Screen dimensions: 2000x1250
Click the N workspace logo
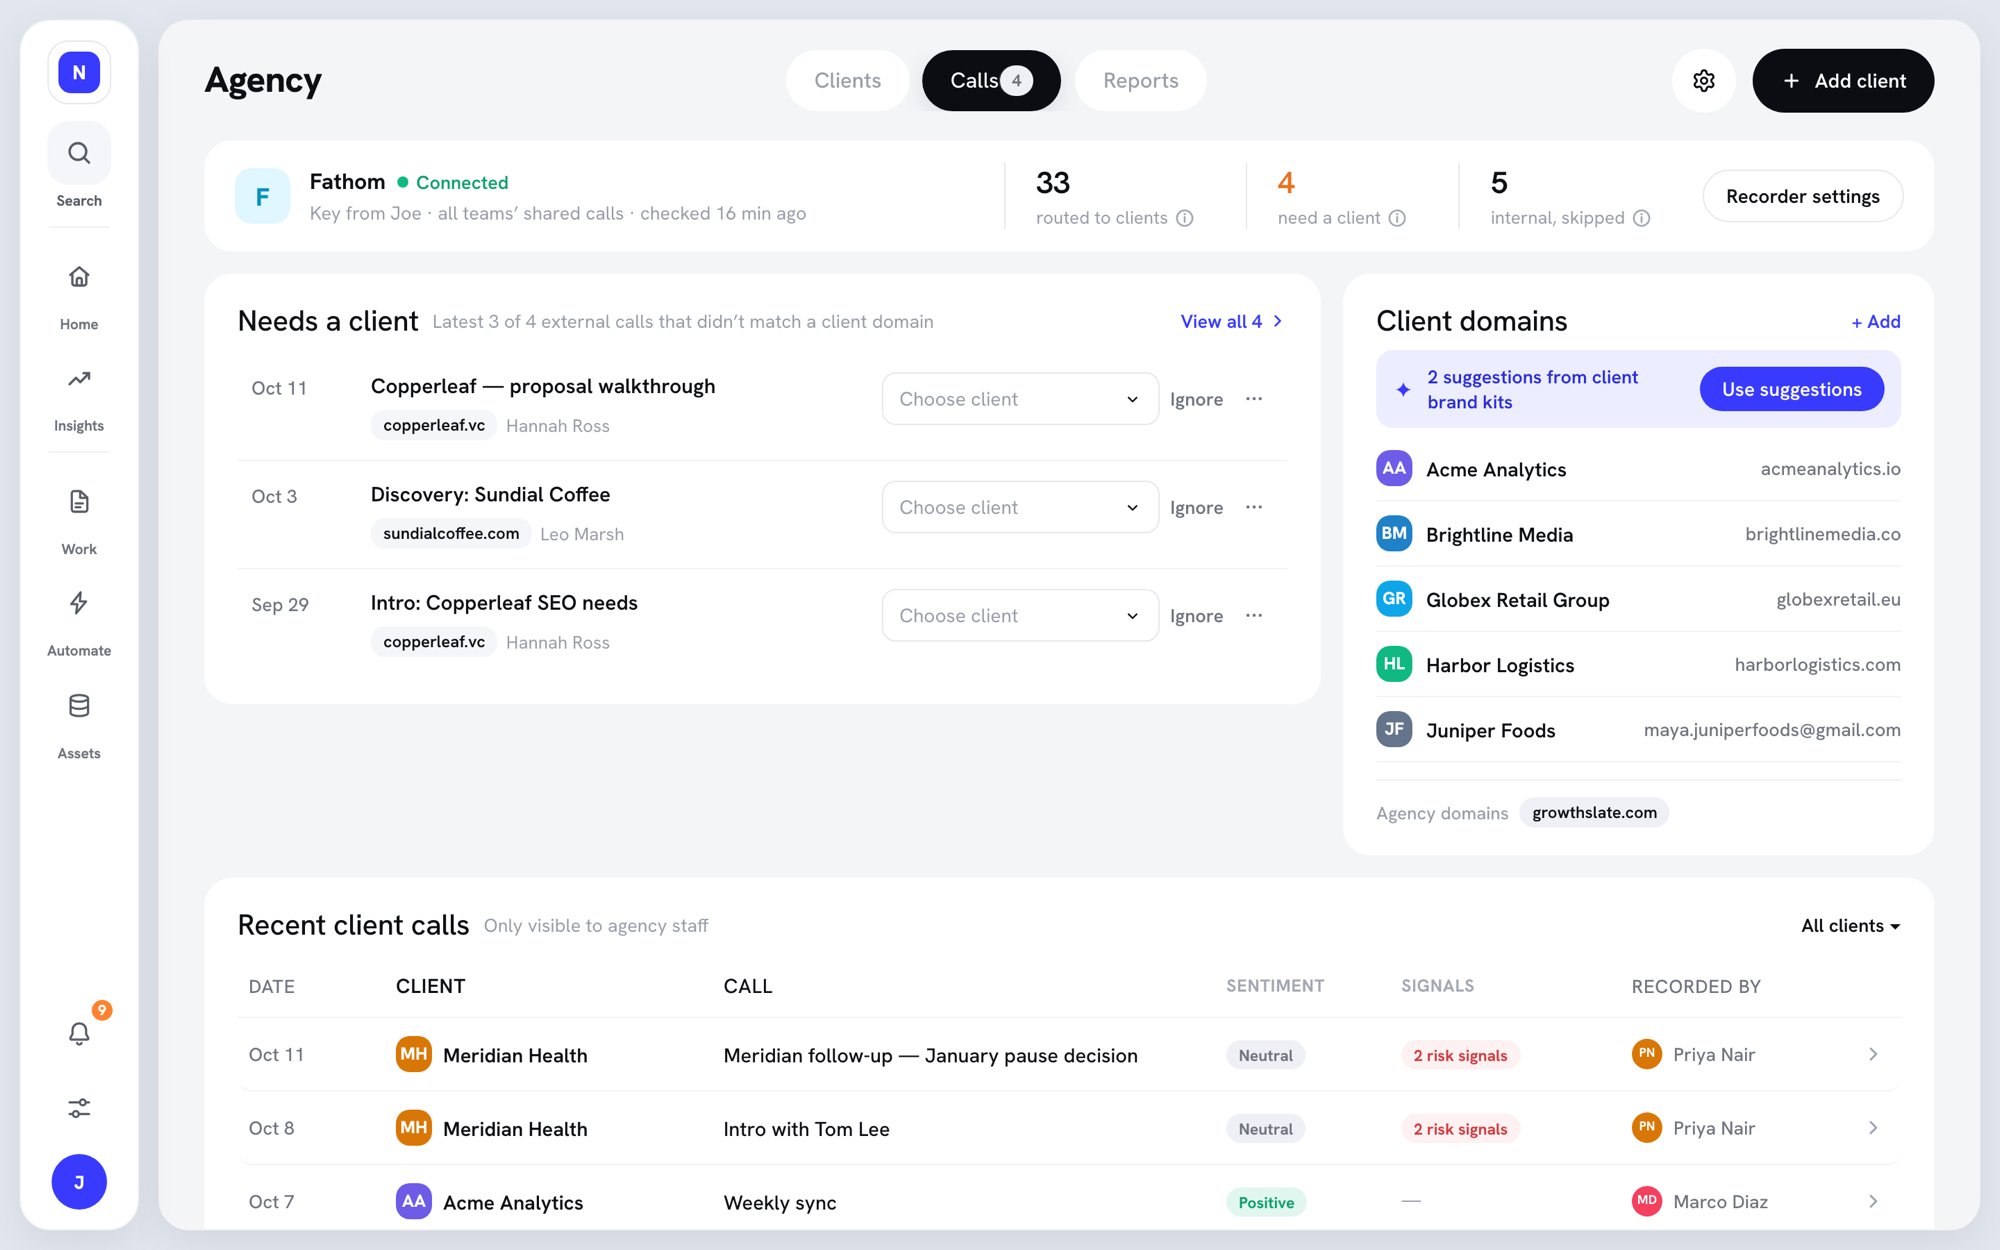[79, 72]
